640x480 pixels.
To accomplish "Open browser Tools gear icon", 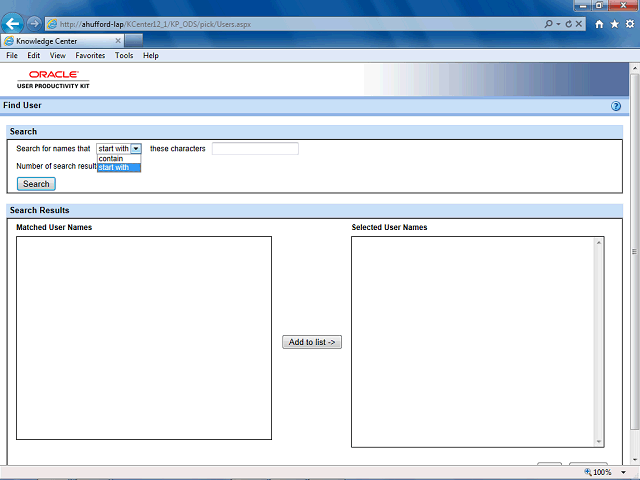I will click(630, 24).
